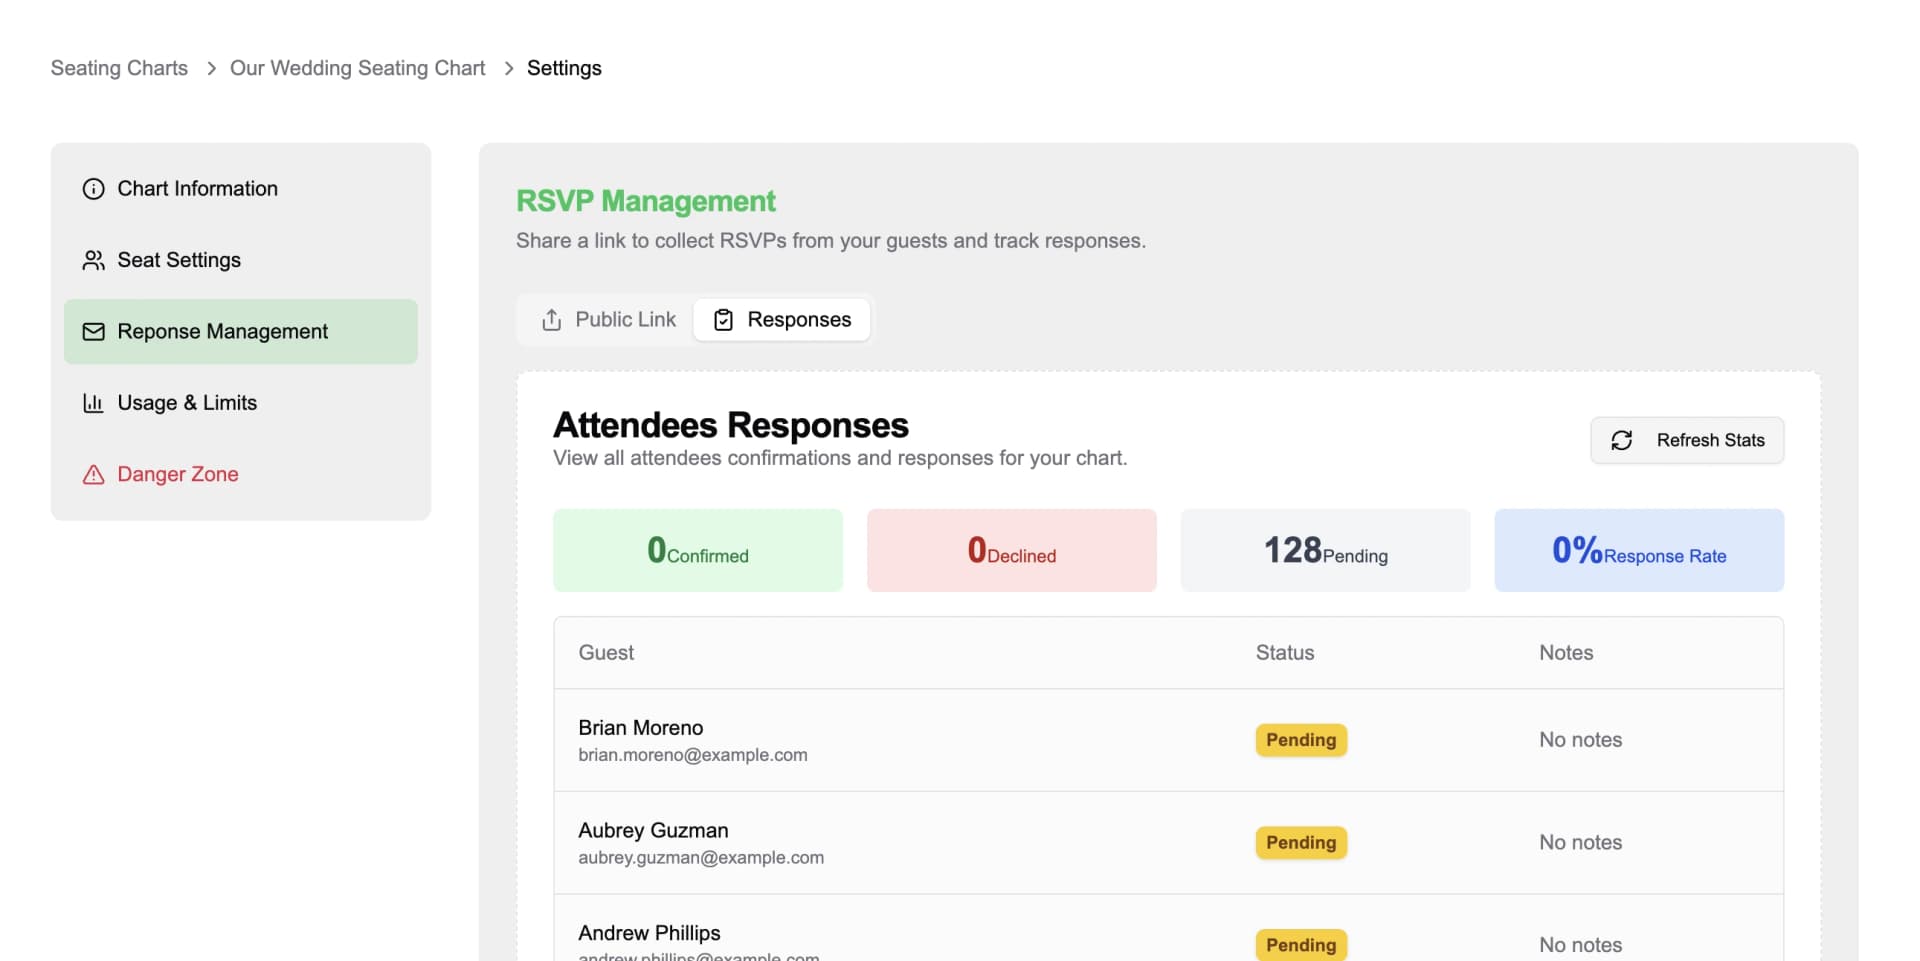The width and height of the screenshot is (1920, 961).
Task: Select the Aubrey Guzman guest row
Action: 900,843
